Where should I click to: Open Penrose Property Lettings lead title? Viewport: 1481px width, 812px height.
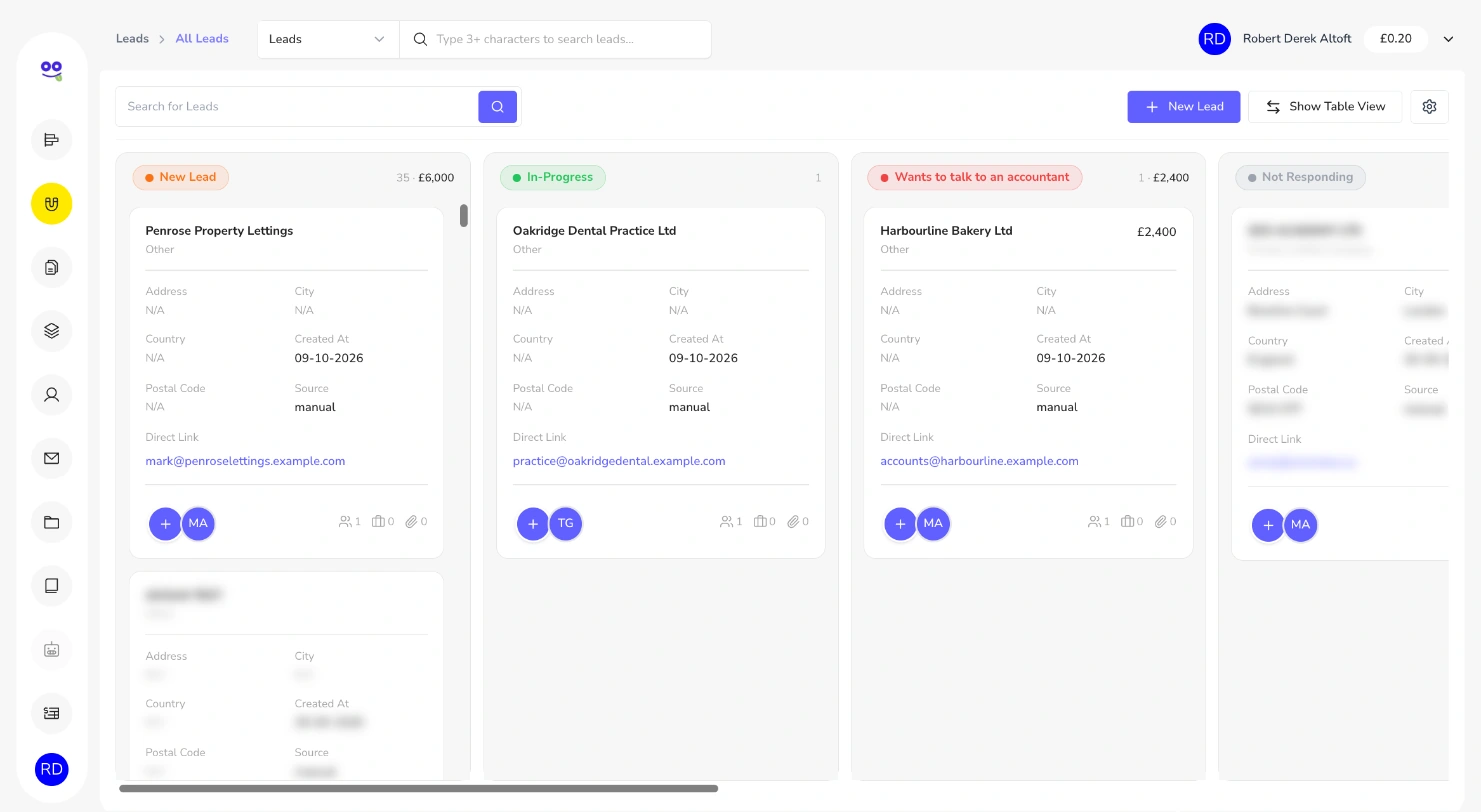(x=219, y=231)
